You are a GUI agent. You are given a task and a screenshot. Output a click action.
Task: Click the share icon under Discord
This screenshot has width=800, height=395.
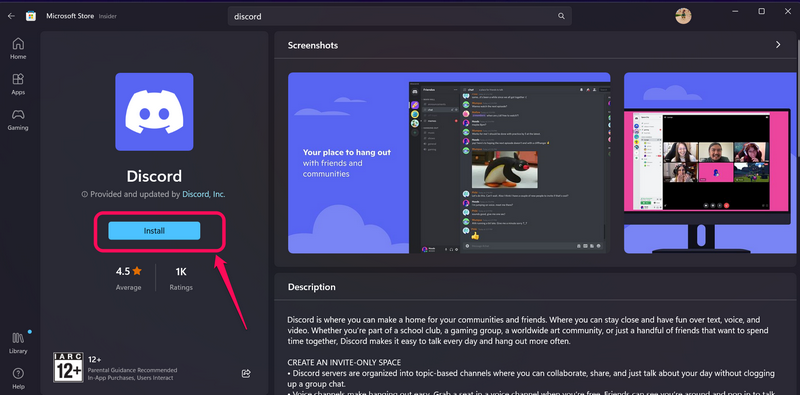246,374
